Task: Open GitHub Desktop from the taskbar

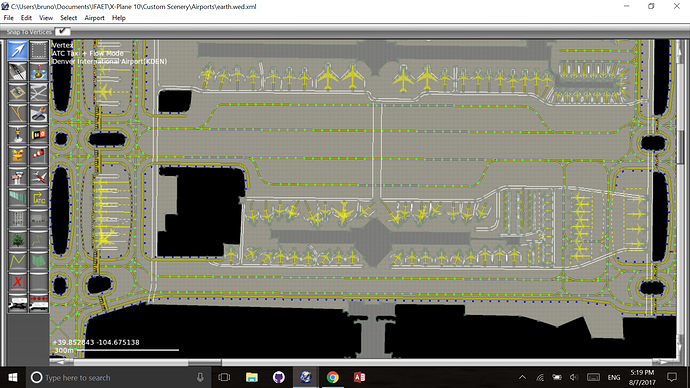Action: point(279,377)
